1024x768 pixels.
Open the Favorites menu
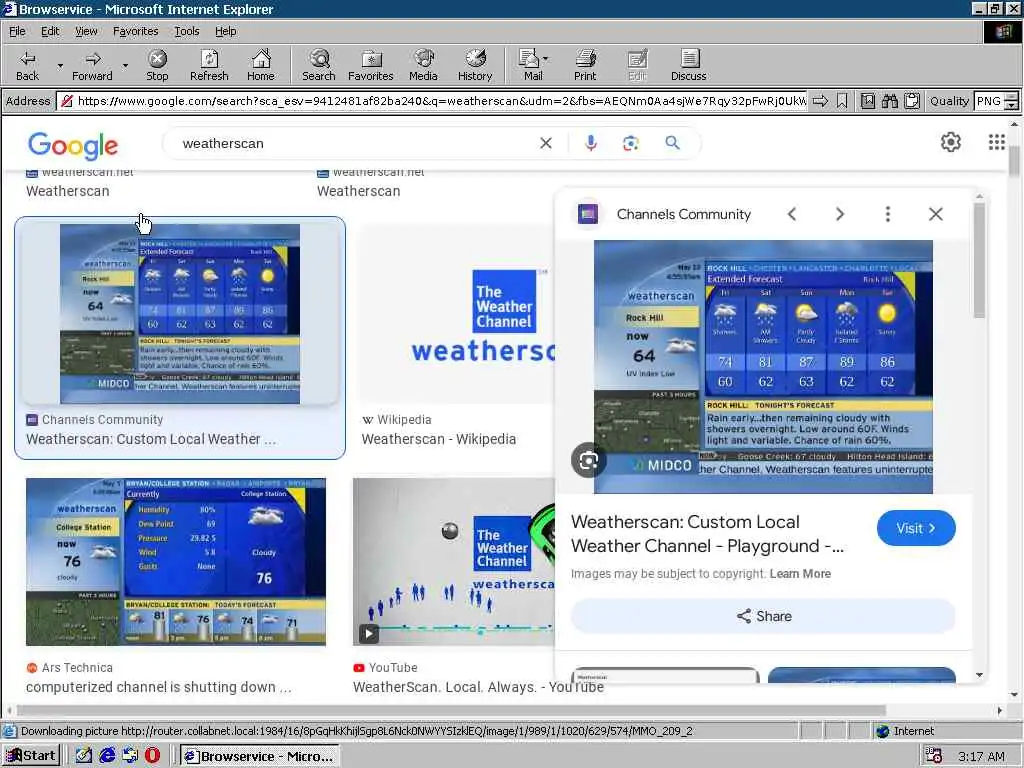click(x=135, y=31)
